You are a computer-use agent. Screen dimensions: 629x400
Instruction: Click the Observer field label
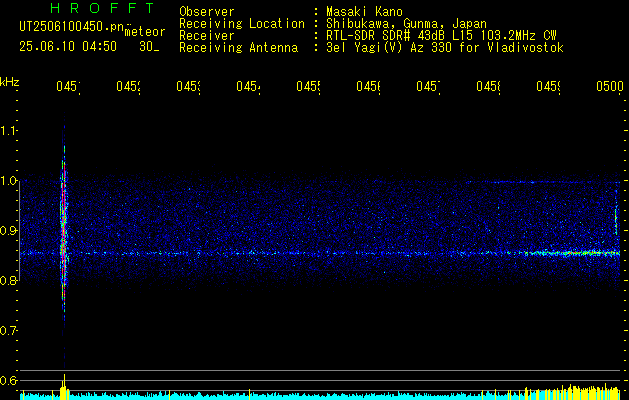[207, 11]
